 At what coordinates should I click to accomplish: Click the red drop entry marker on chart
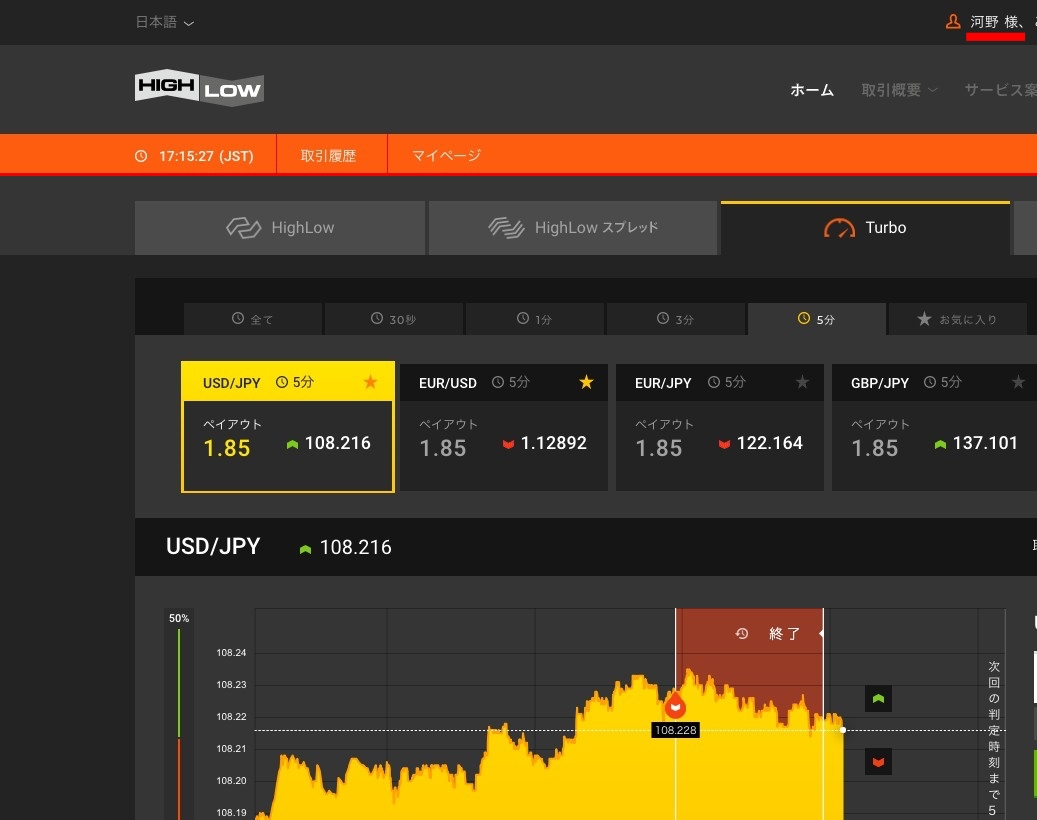click(675, 706)
